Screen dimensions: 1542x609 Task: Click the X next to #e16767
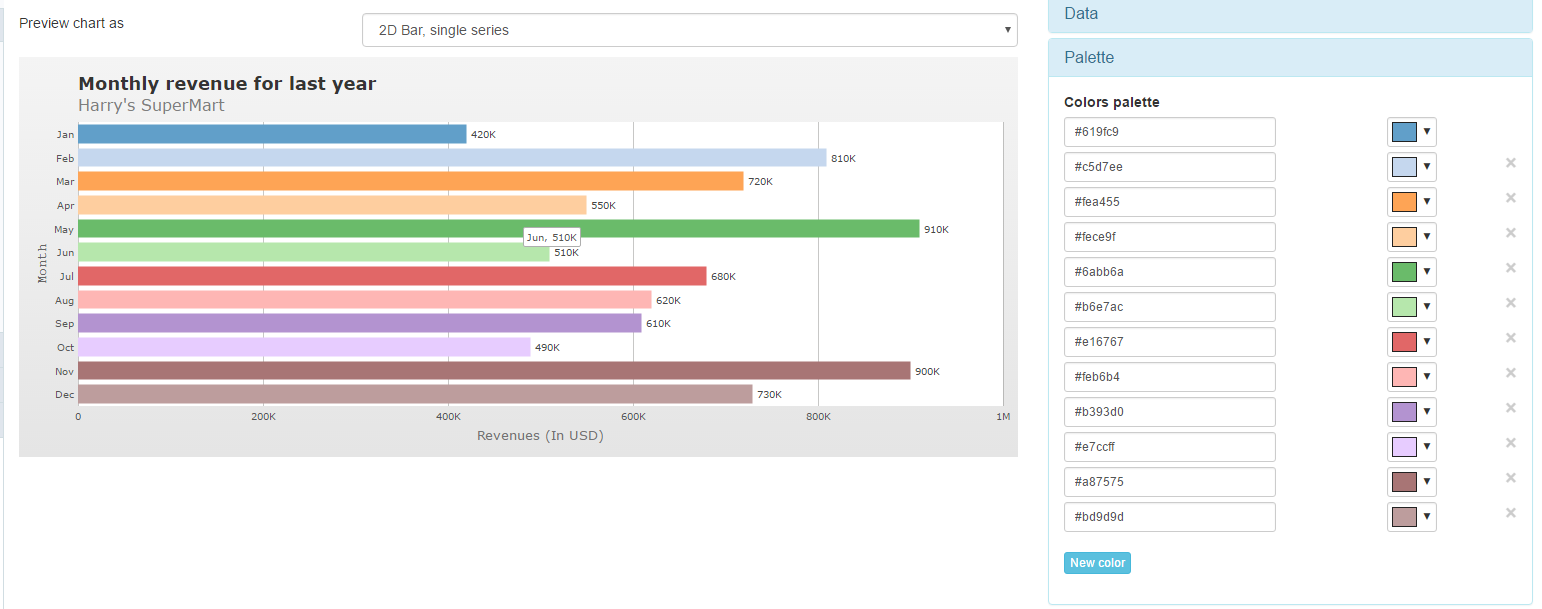click(x=1510, y=338)
